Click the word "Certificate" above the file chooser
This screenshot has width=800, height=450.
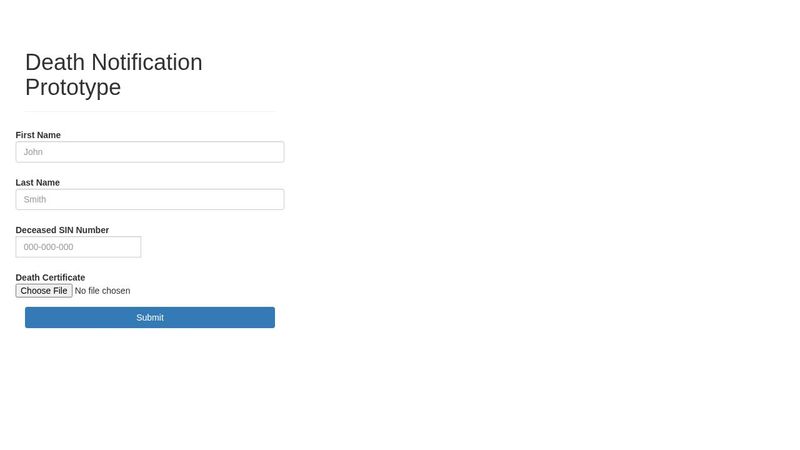64,278
